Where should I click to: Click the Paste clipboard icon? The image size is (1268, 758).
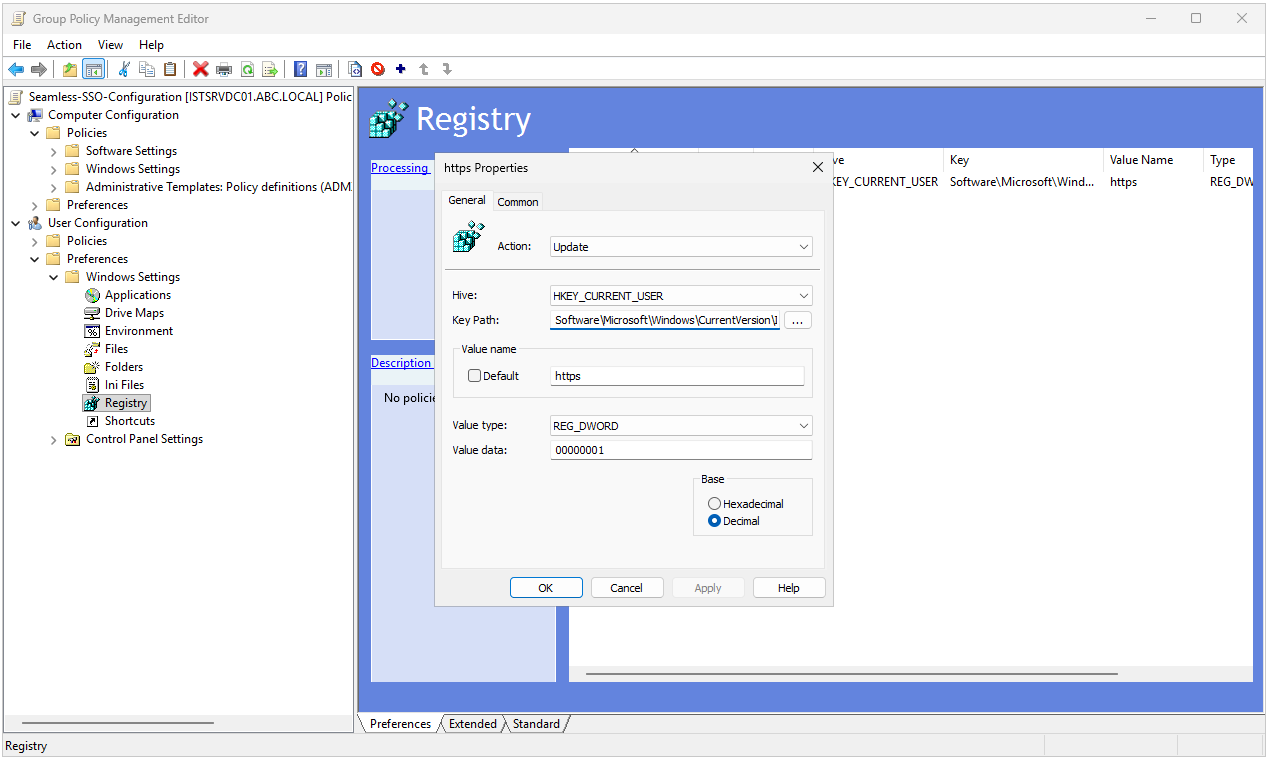pos(170,69)
